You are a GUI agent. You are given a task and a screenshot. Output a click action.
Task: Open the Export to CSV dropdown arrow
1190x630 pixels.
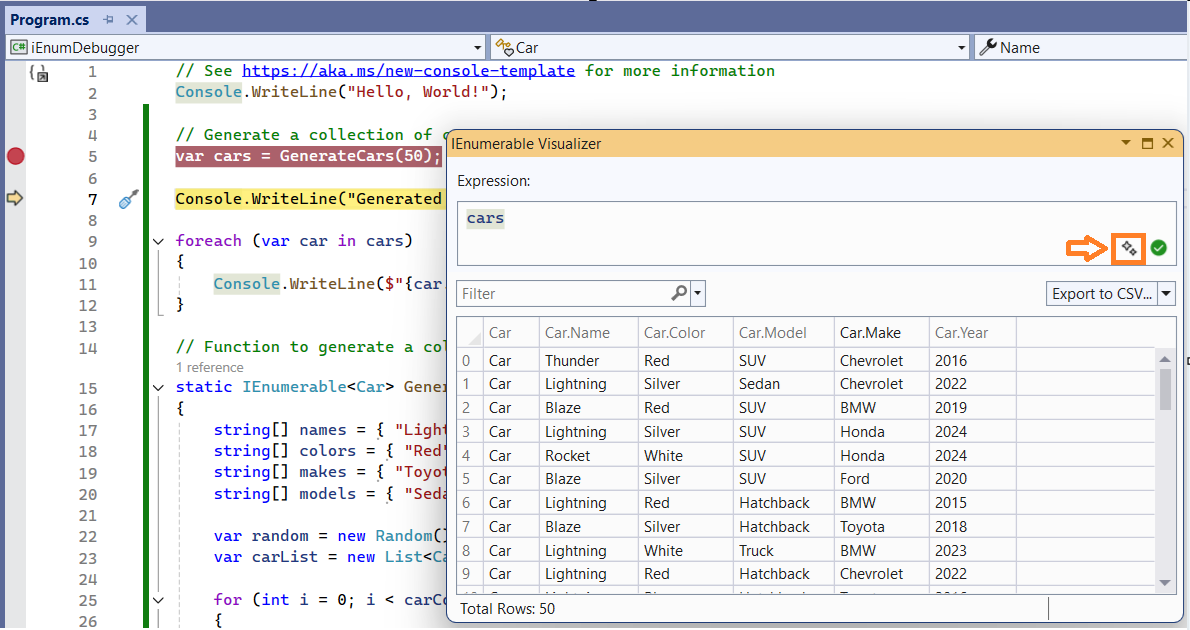coord(1166,294)
